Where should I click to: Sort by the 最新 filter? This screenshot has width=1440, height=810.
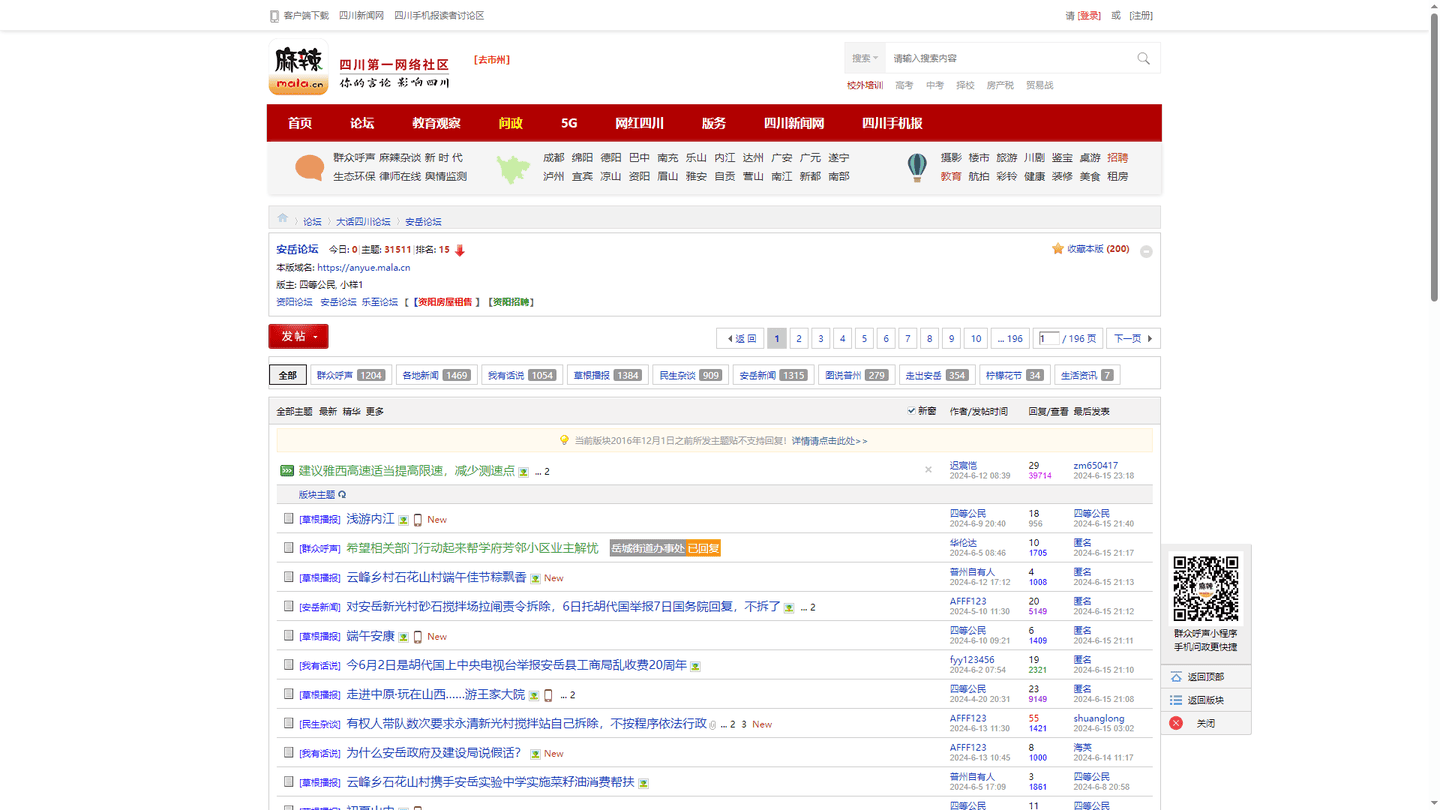point(328,412)
